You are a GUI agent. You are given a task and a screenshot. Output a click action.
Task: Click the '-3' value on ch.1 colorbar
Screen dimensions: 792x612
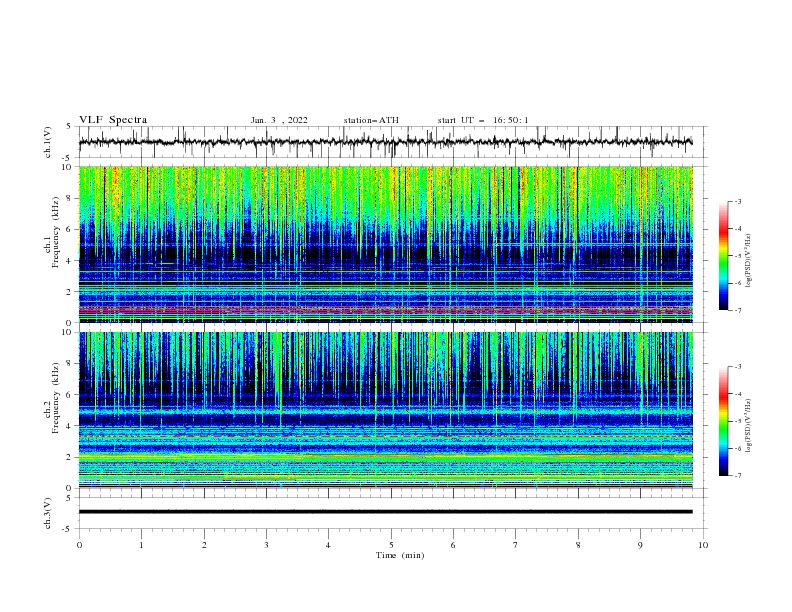[x=738, y=201]
